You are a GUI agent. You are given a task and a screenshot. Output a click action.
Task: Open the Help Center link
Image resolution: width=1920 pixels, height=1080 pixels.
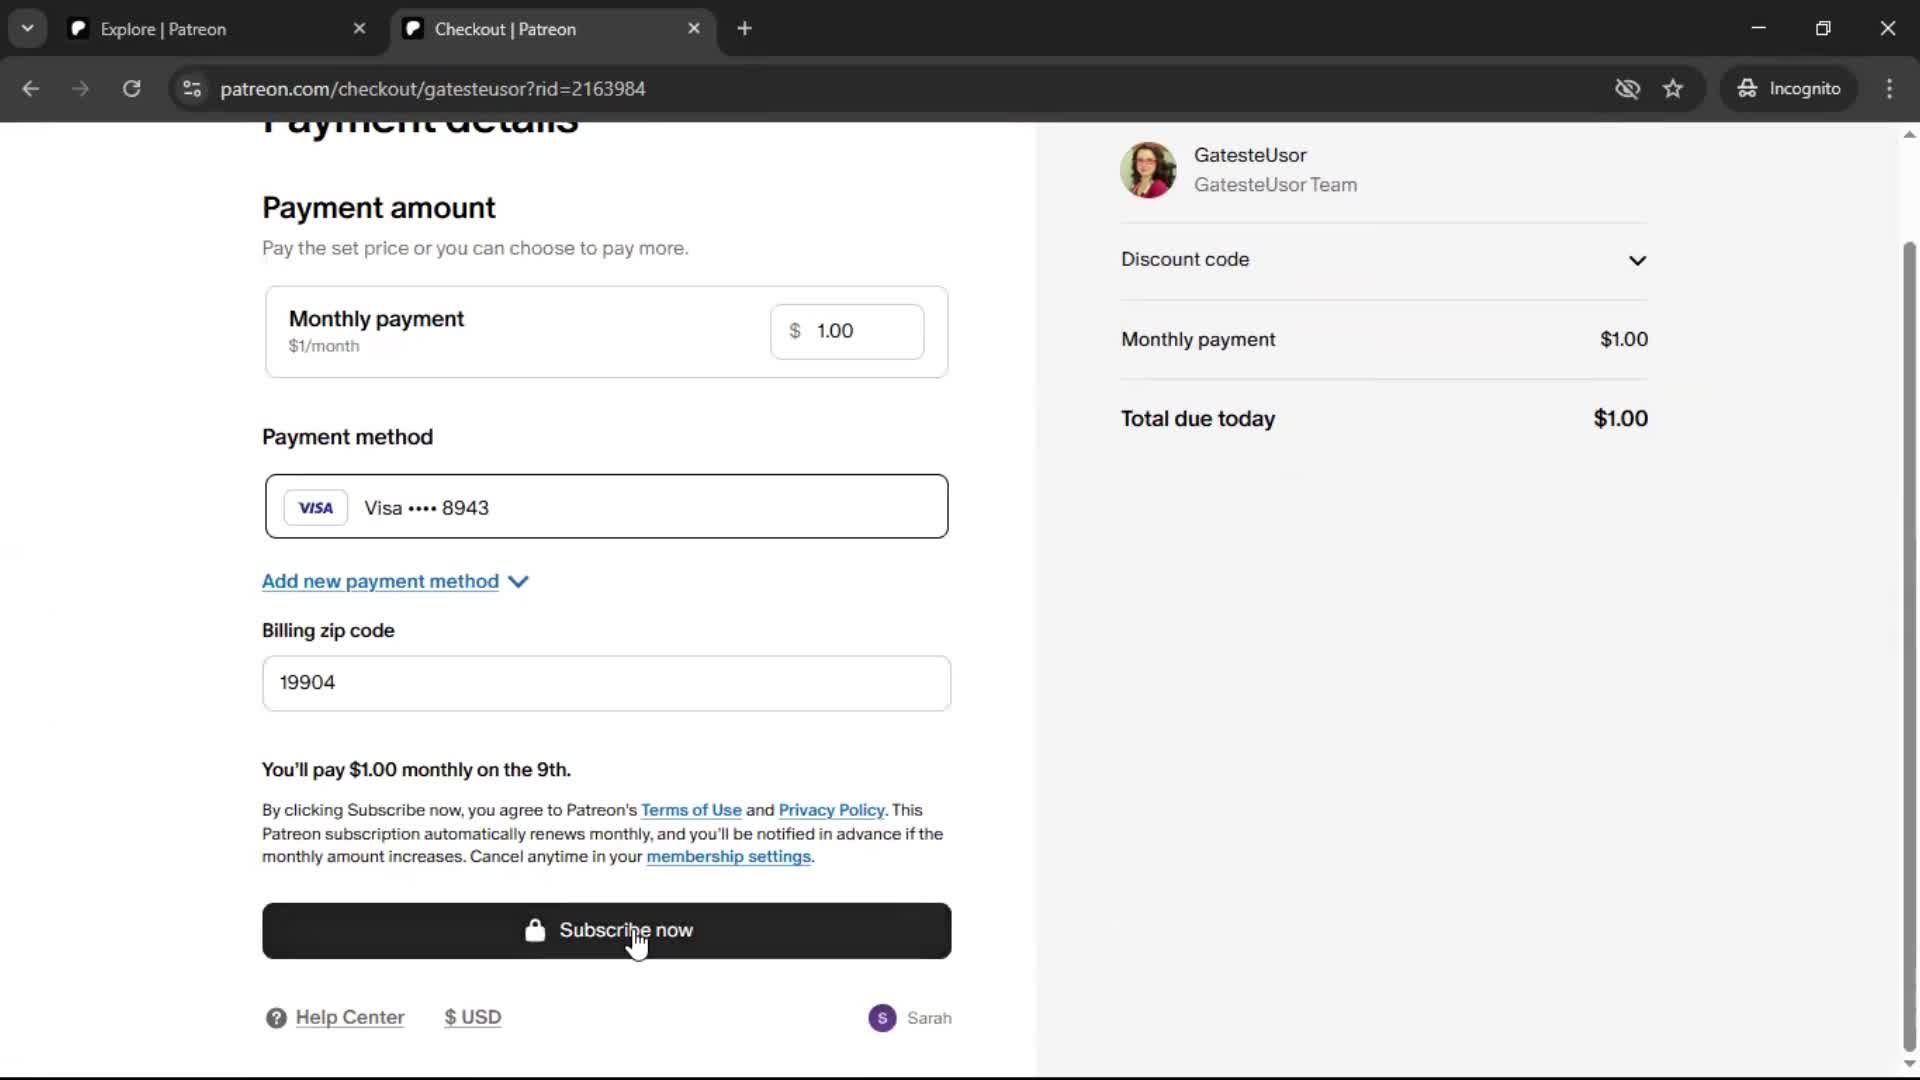[x=349, y=1017]
